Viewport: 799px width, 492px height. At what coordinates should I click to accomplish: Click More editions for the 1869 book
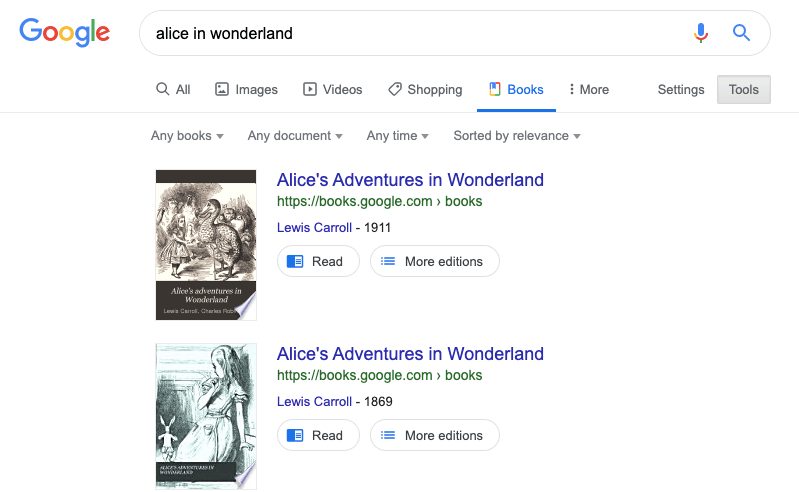[435, 435]
